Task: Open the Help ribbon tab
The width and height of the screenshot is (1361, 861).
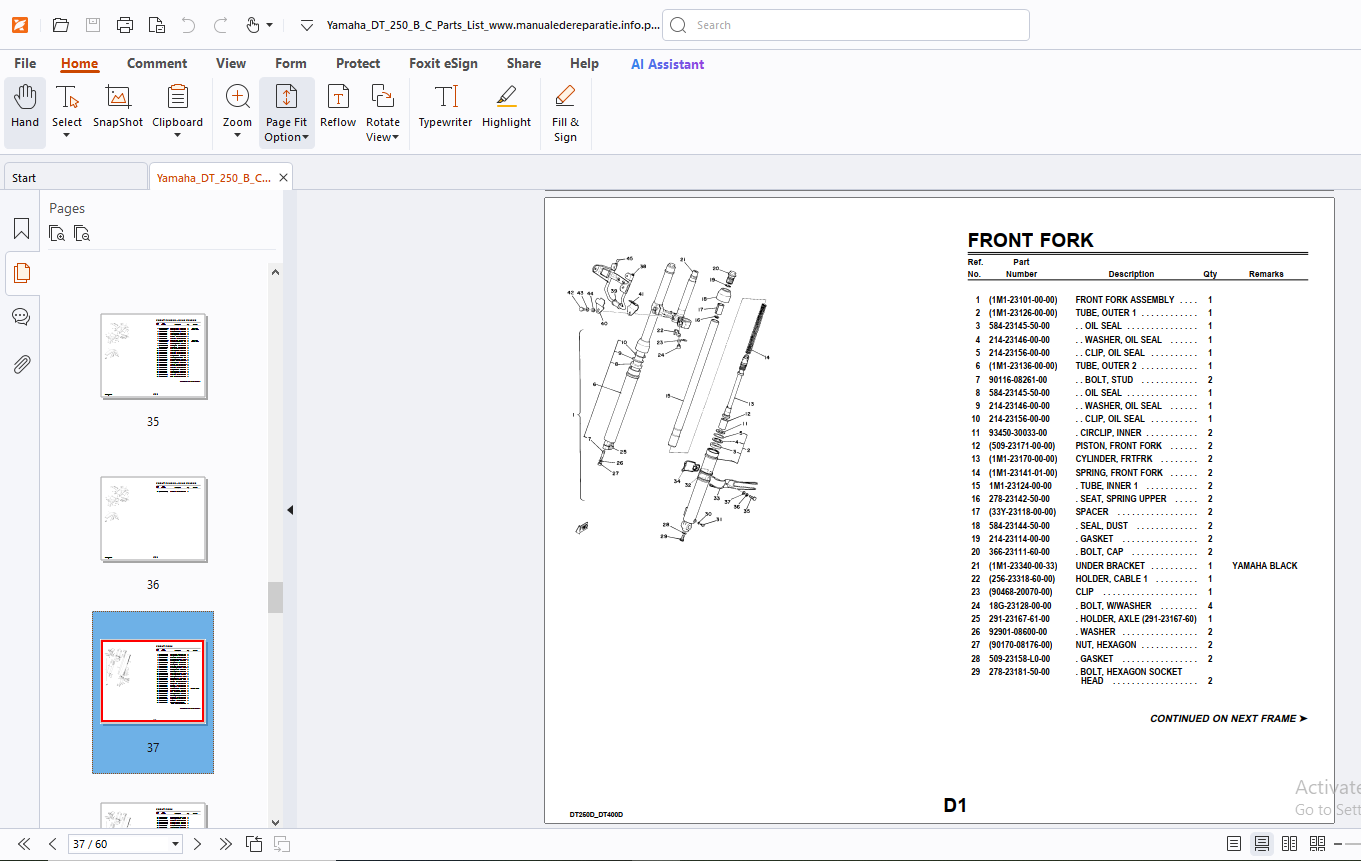Action: pyautogui.click(x=584, y=63)
